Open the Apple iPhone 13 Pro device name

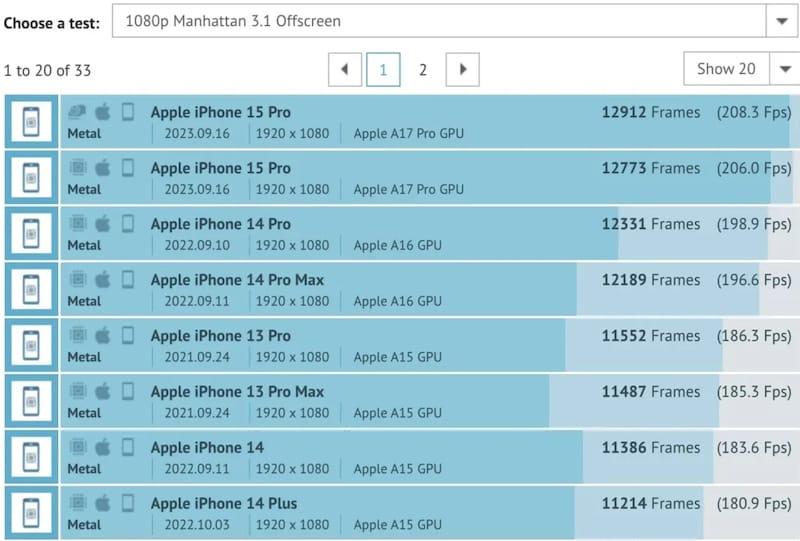(x=220, y=335)
